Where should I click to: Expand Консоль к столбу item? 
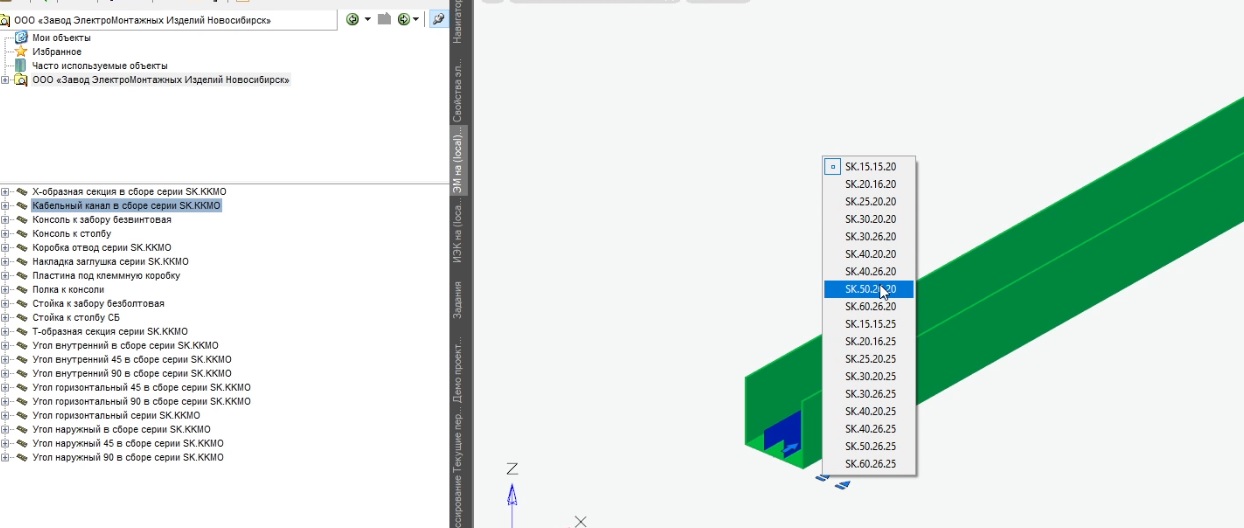point(5,233)
